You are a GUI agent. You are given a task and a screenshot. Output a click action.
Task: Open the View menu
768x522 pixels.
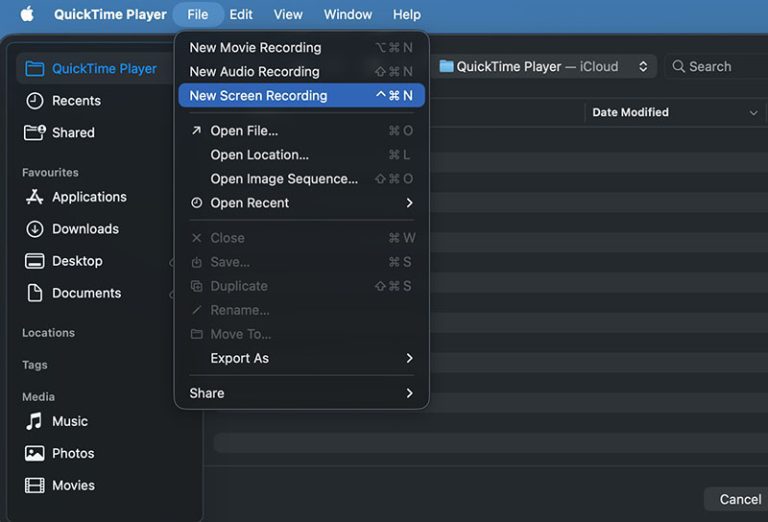coord(288,15)
